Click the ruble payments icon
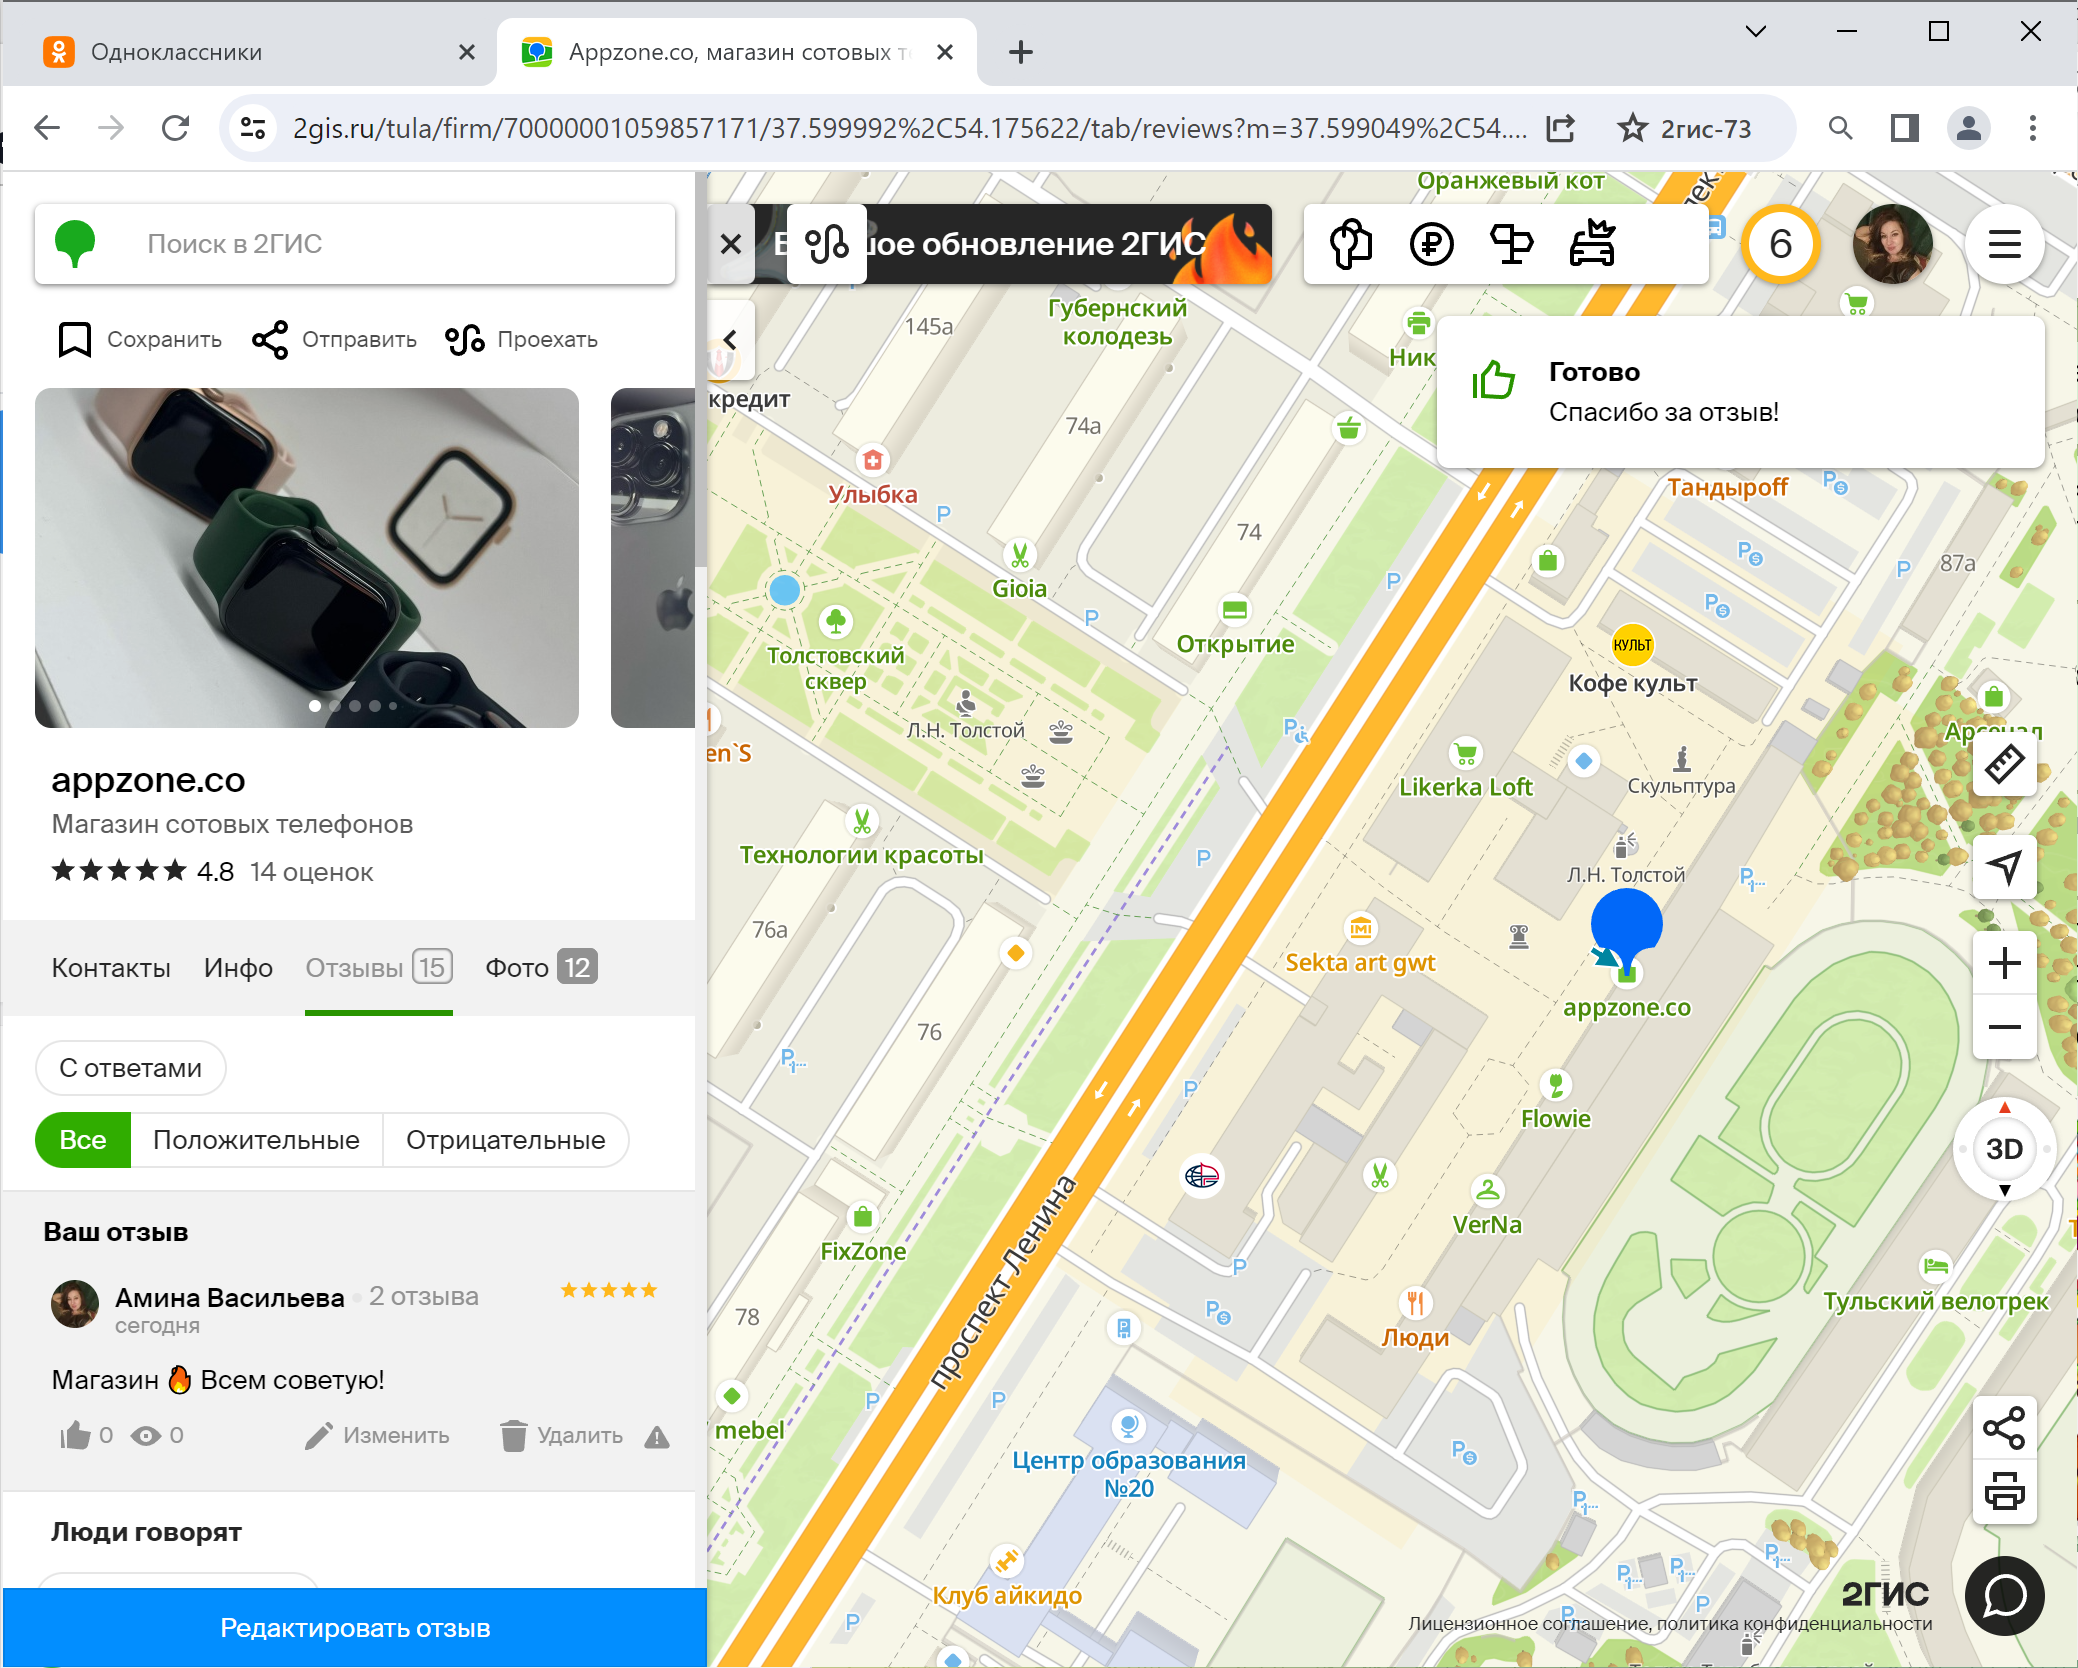Screen dimensions: 2078x1668 1431,244
